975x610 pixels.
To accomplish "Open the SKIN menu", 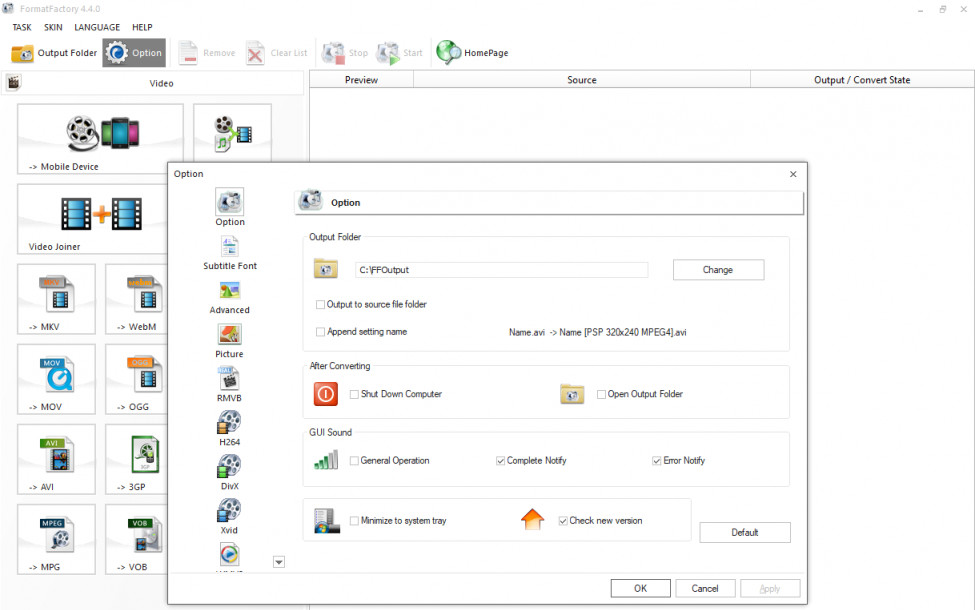I will point(53,27).
